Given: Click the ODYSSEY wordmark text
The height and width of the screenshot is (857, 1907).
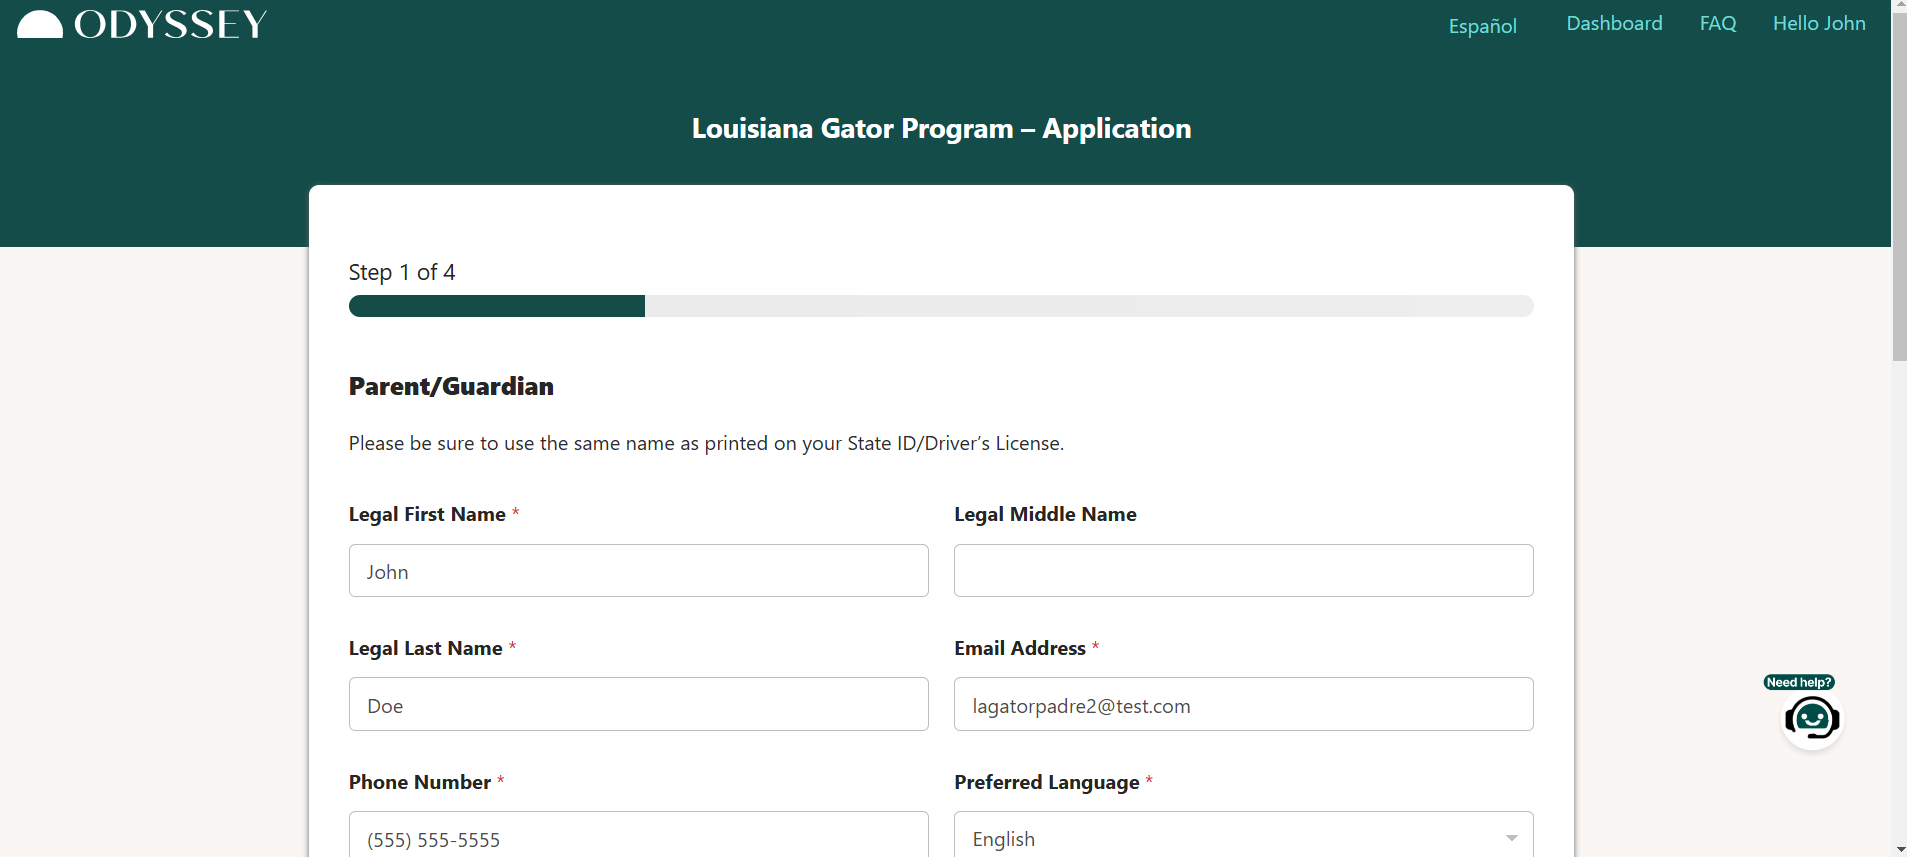Looking at the screenshot, I should 171,25.
